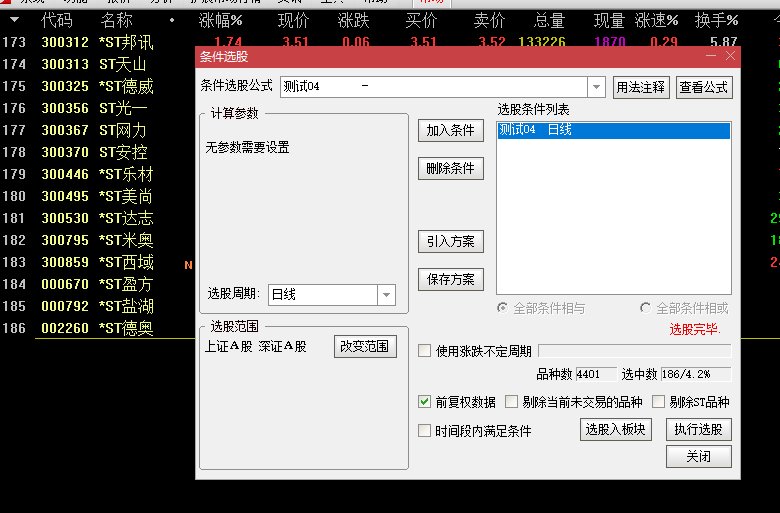Select the 测试04 日线 condition in list
The image size is (780, 513).
coord(614,130)
